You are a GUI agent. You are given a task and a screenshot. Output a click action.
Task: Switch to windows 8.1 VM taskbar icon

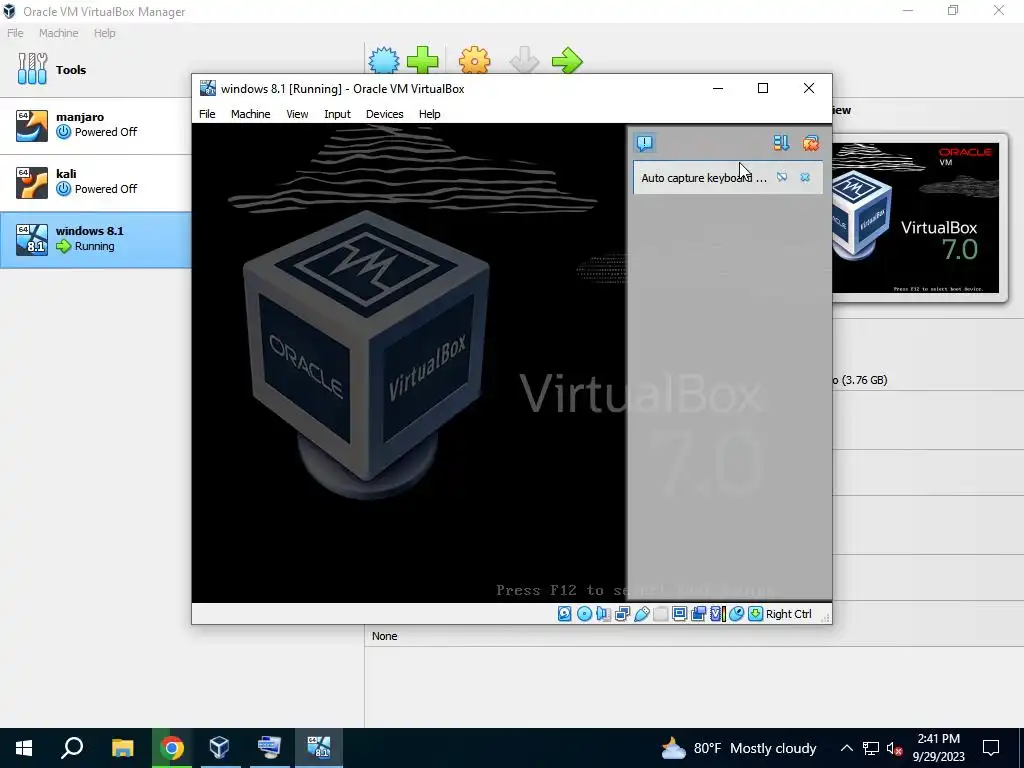coord(319,748)
